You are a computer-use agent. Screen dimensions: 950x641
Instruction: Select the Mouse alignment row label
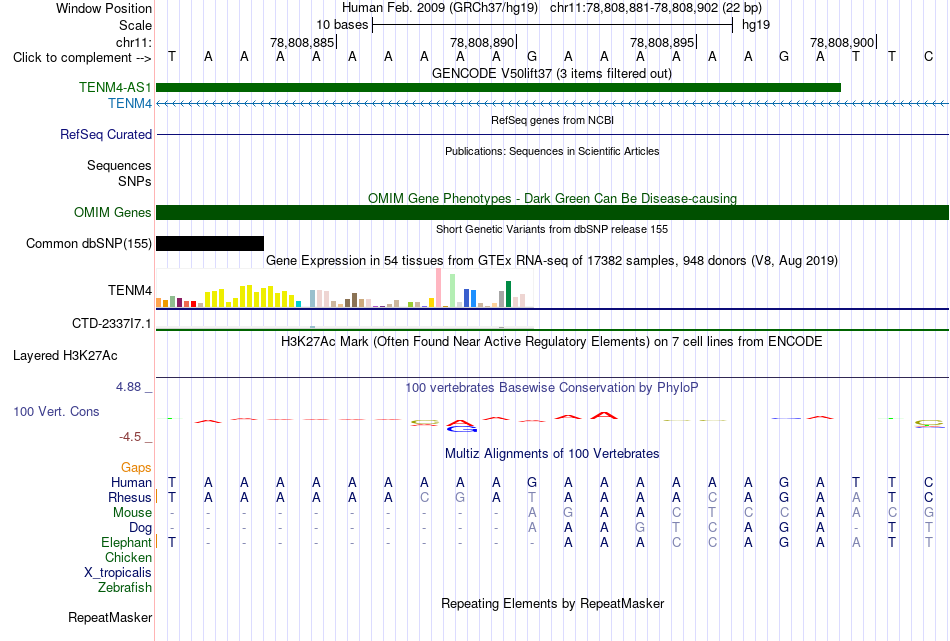pos(132,513)
